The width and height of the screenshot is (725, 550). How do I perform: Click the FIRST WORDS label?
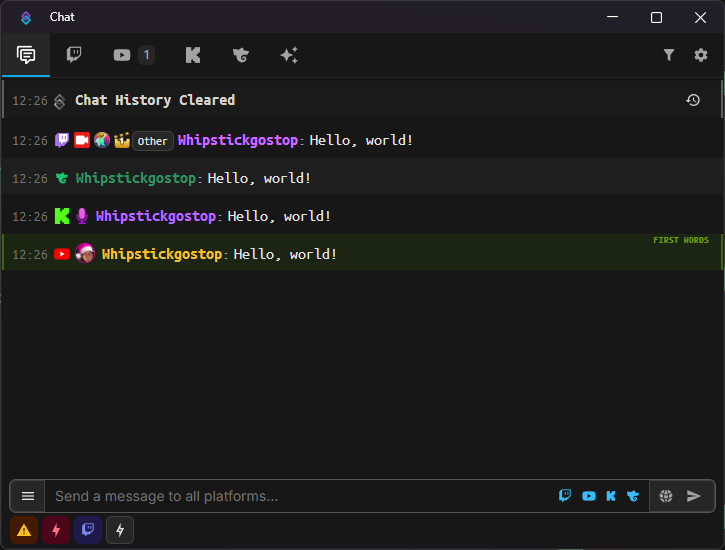point(681,240)
